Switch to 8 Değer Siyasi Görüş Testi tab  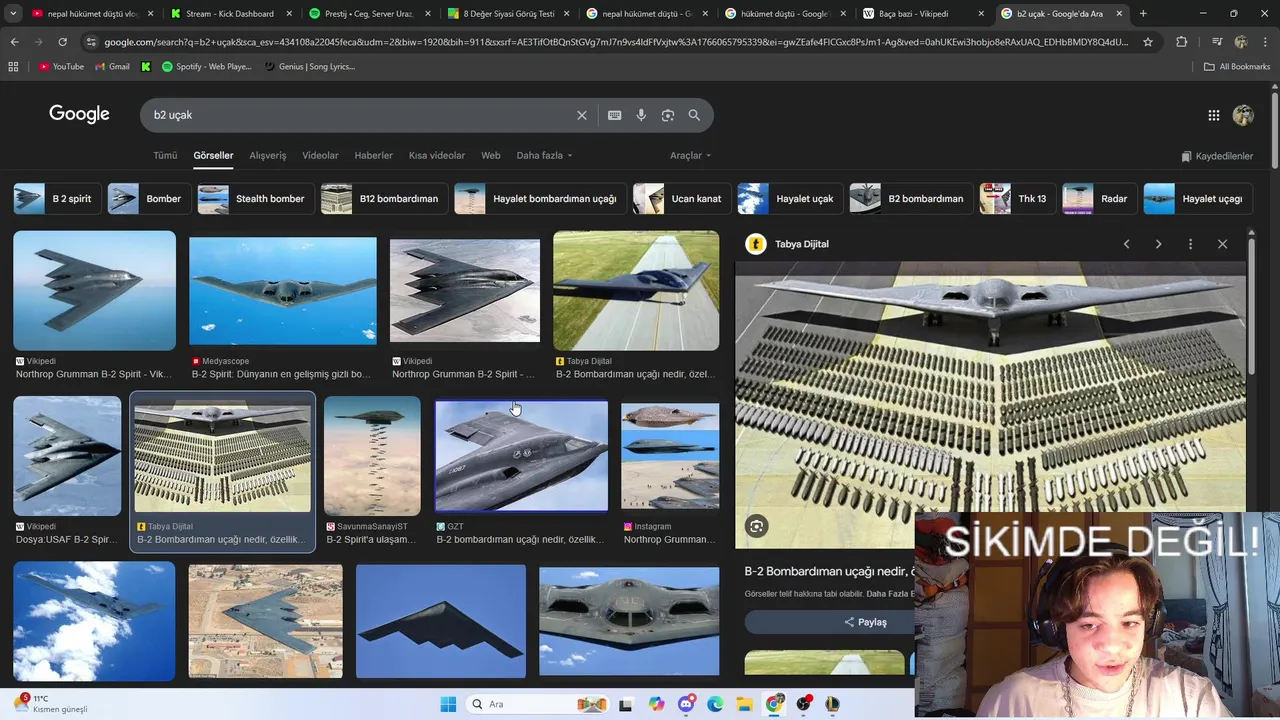(x=509, y=13)
